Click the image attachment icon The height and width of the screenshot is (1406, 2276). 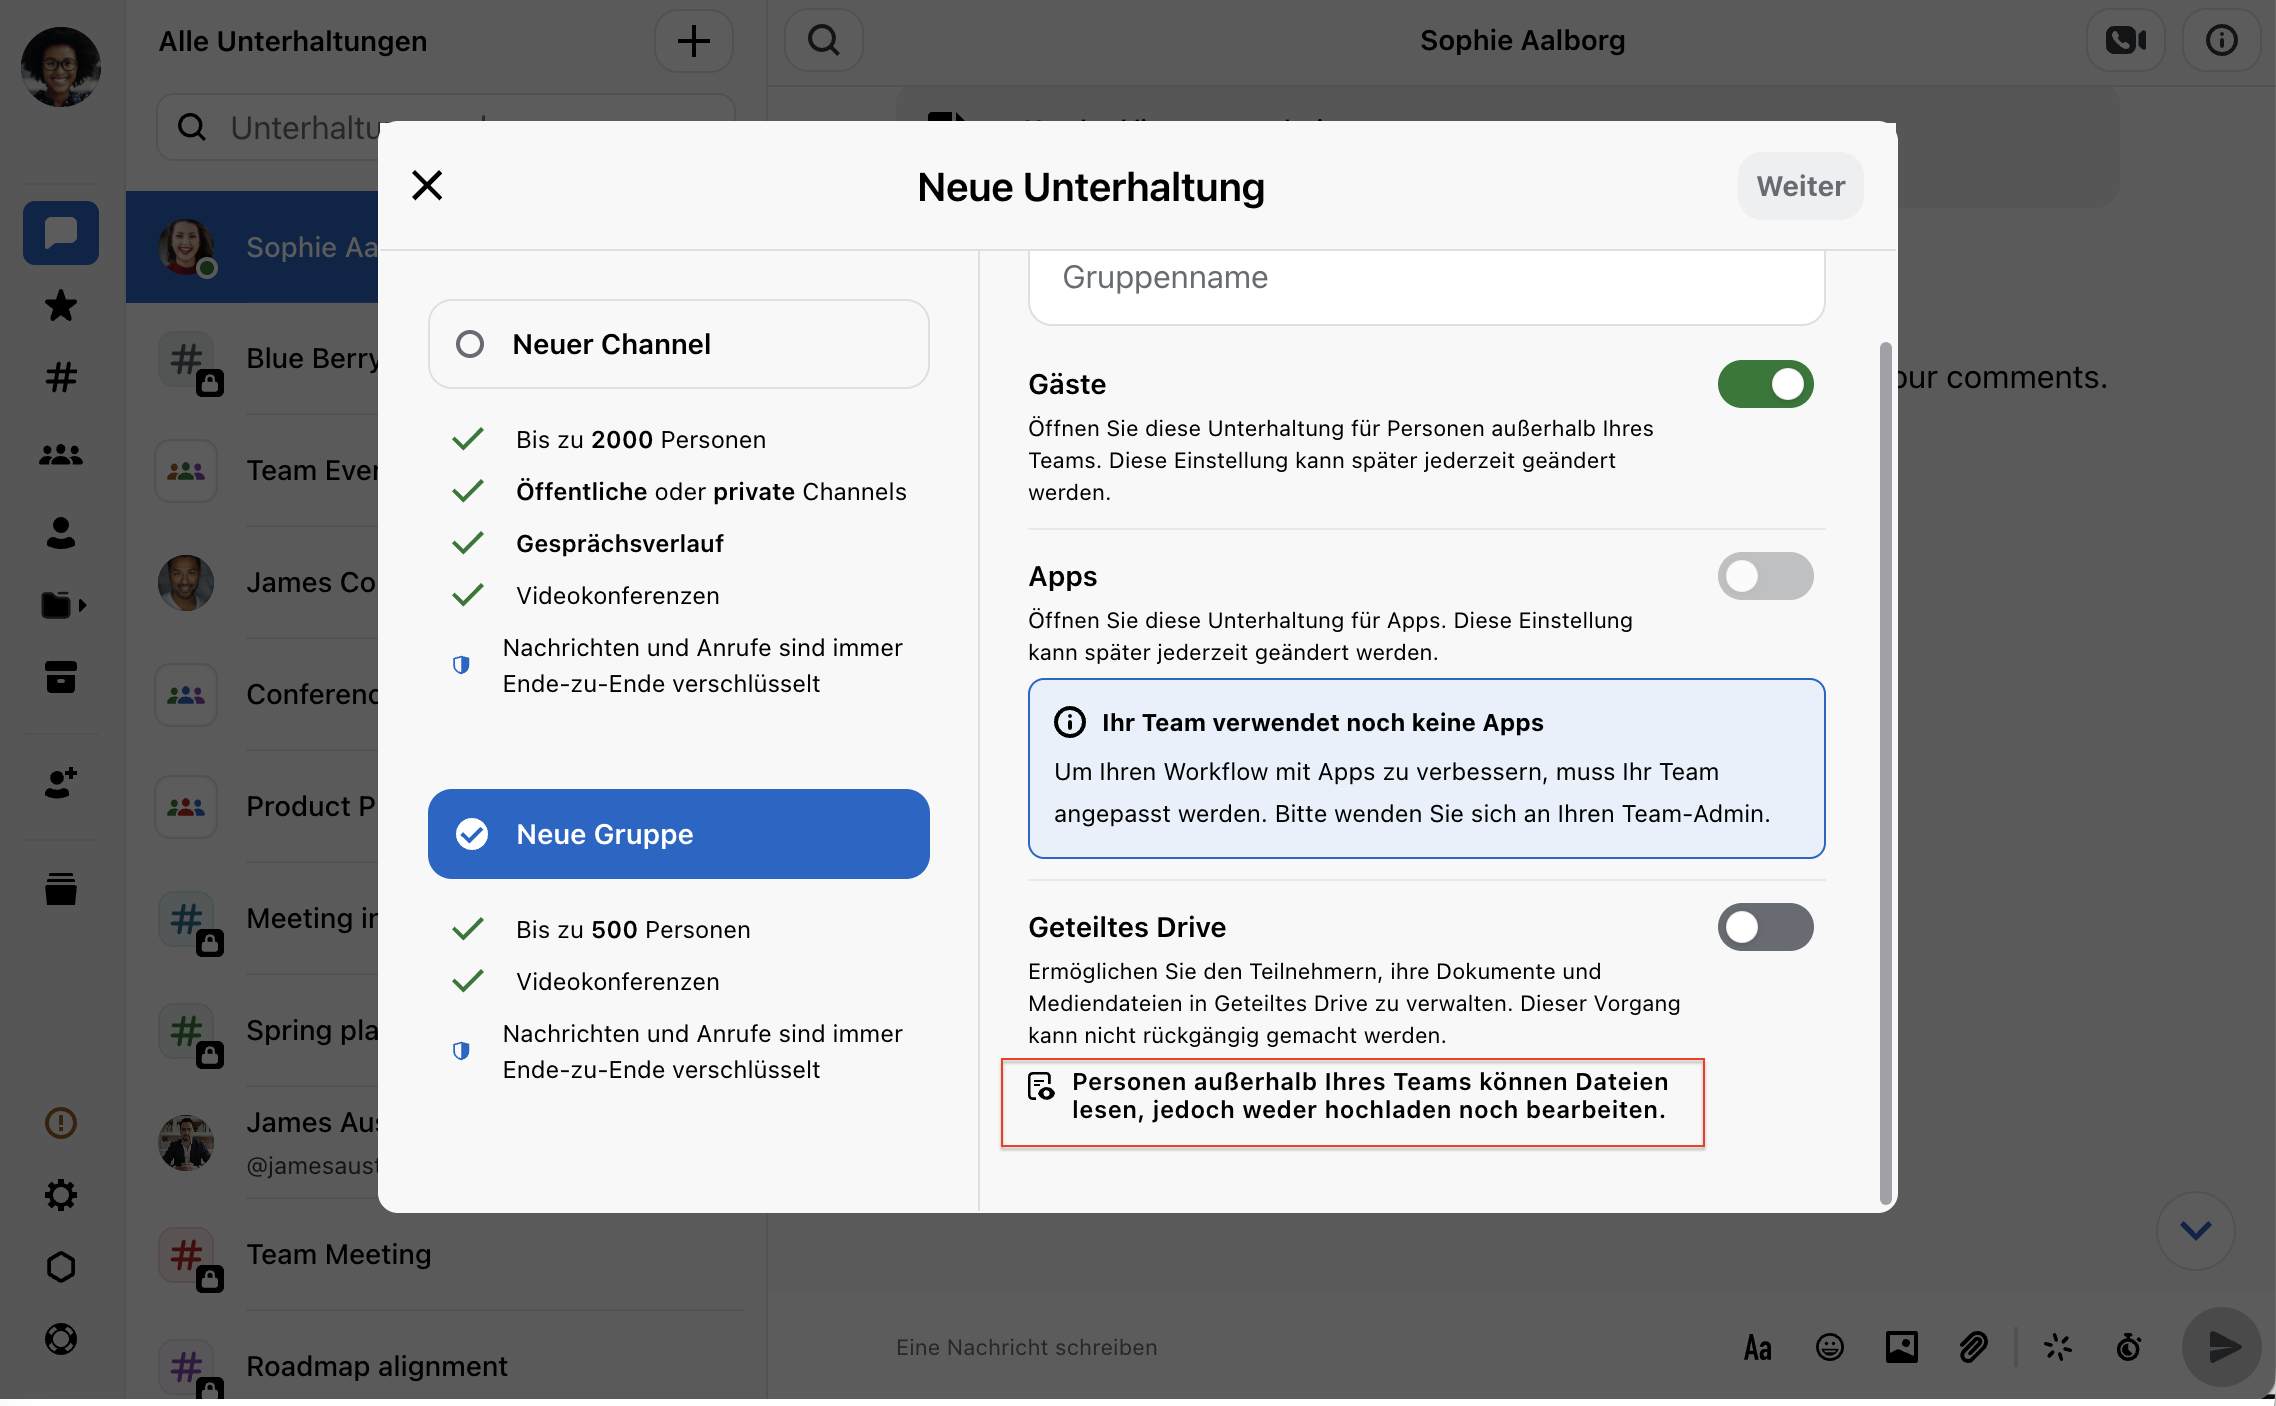(1901, 1348)
